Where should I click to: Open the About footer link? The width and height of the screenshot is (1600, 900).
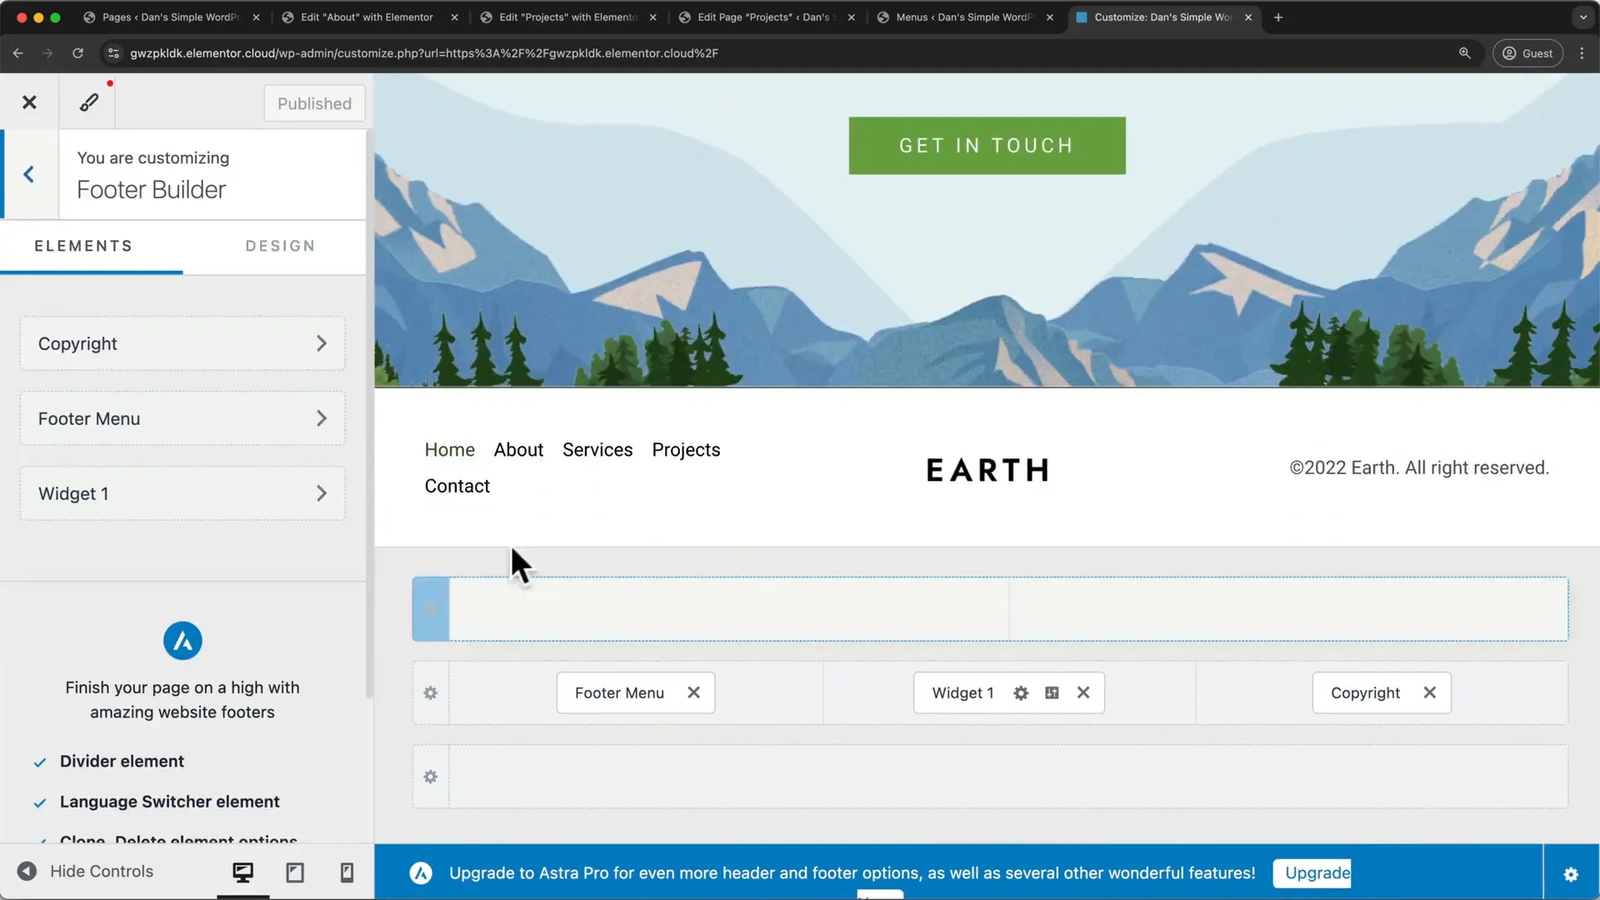[518, 450]
